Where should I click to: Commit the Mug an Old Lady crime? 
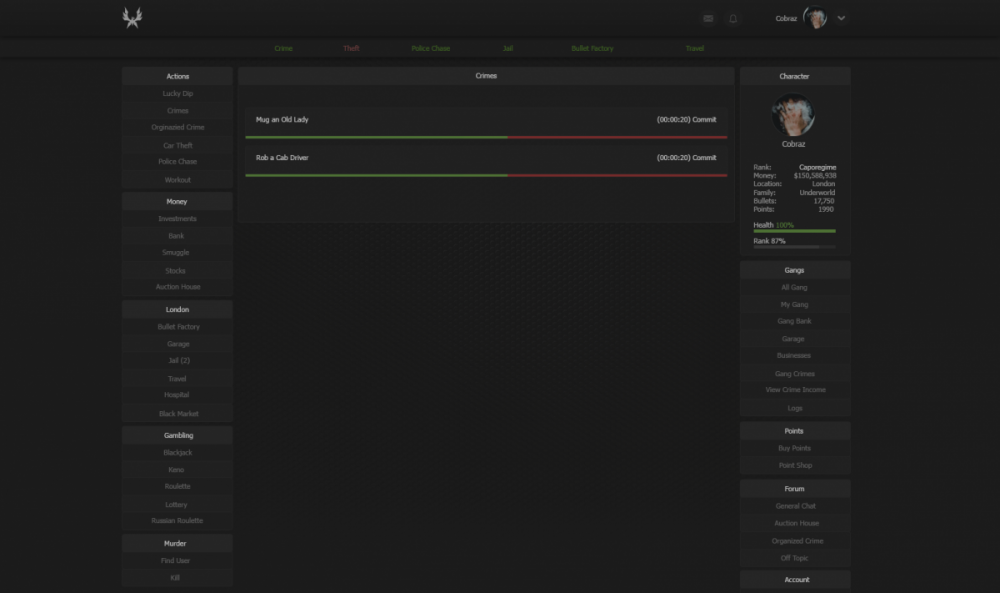click(704, 120)
